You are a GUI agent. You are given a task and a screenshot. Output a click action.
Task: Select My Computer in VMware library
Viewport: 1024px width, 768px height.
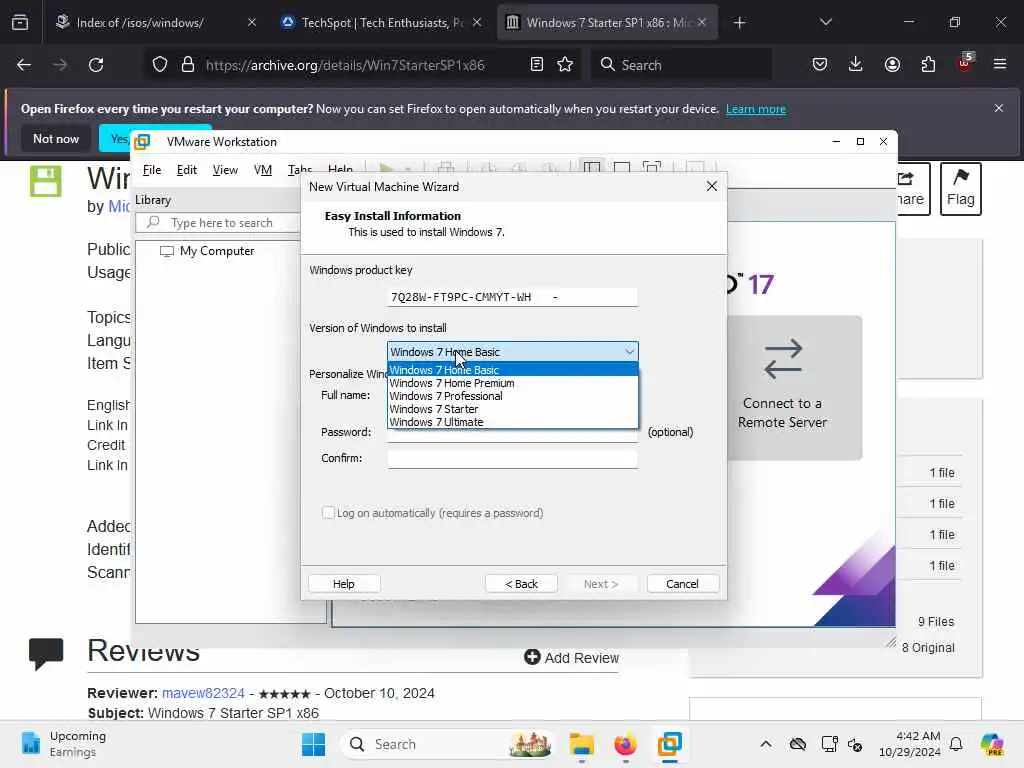[208, 251]
